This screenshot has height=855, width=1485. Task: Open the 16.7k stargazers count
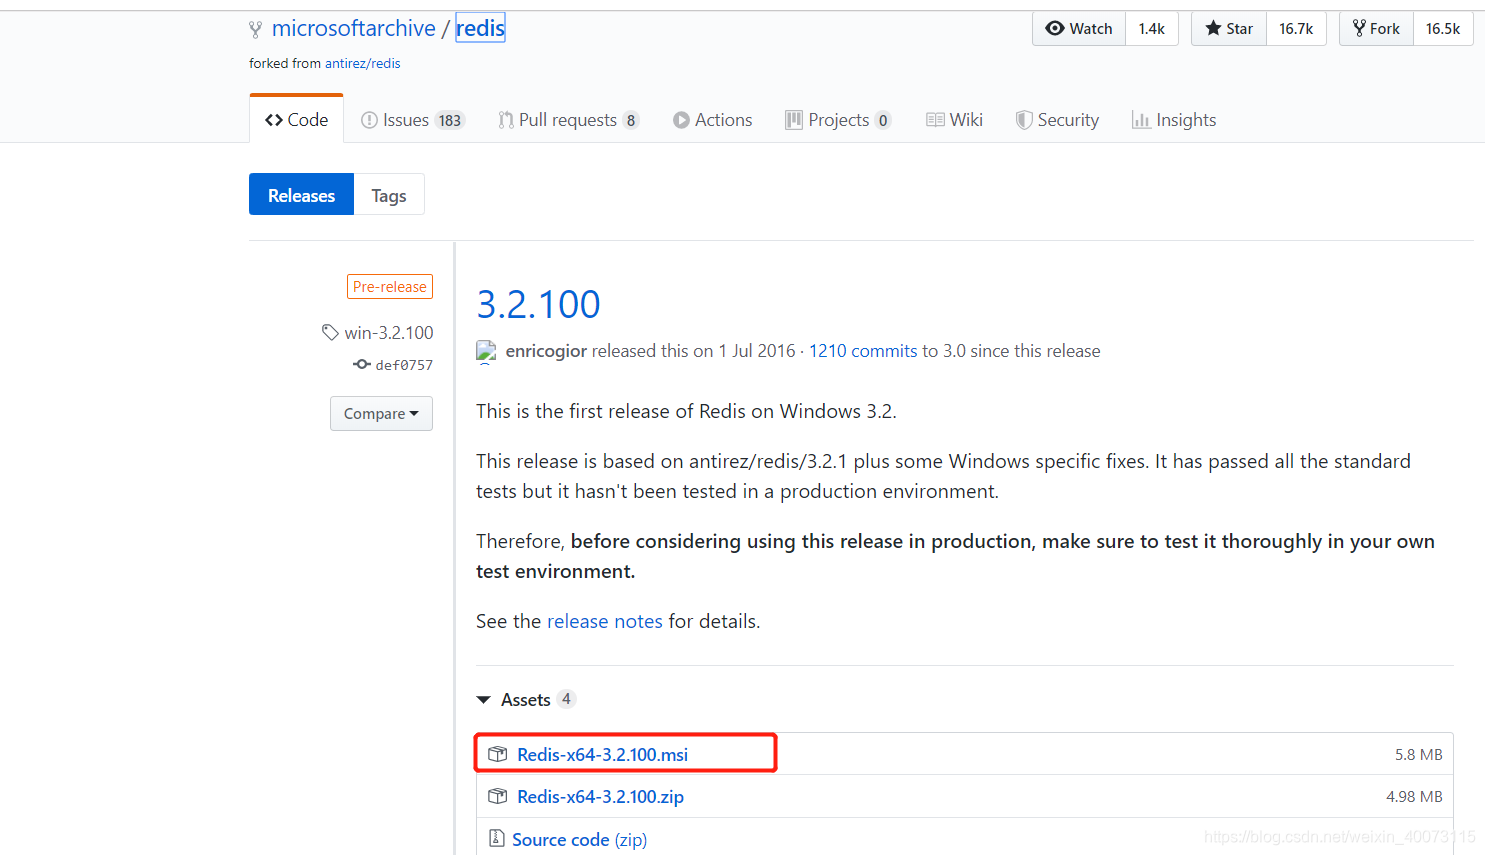pyautogui.click(x=1296, y=29)
